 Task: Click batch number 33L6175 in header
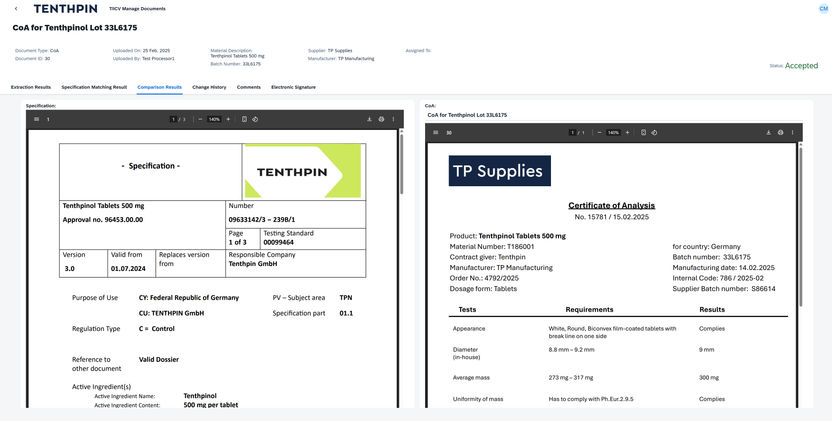252,64
